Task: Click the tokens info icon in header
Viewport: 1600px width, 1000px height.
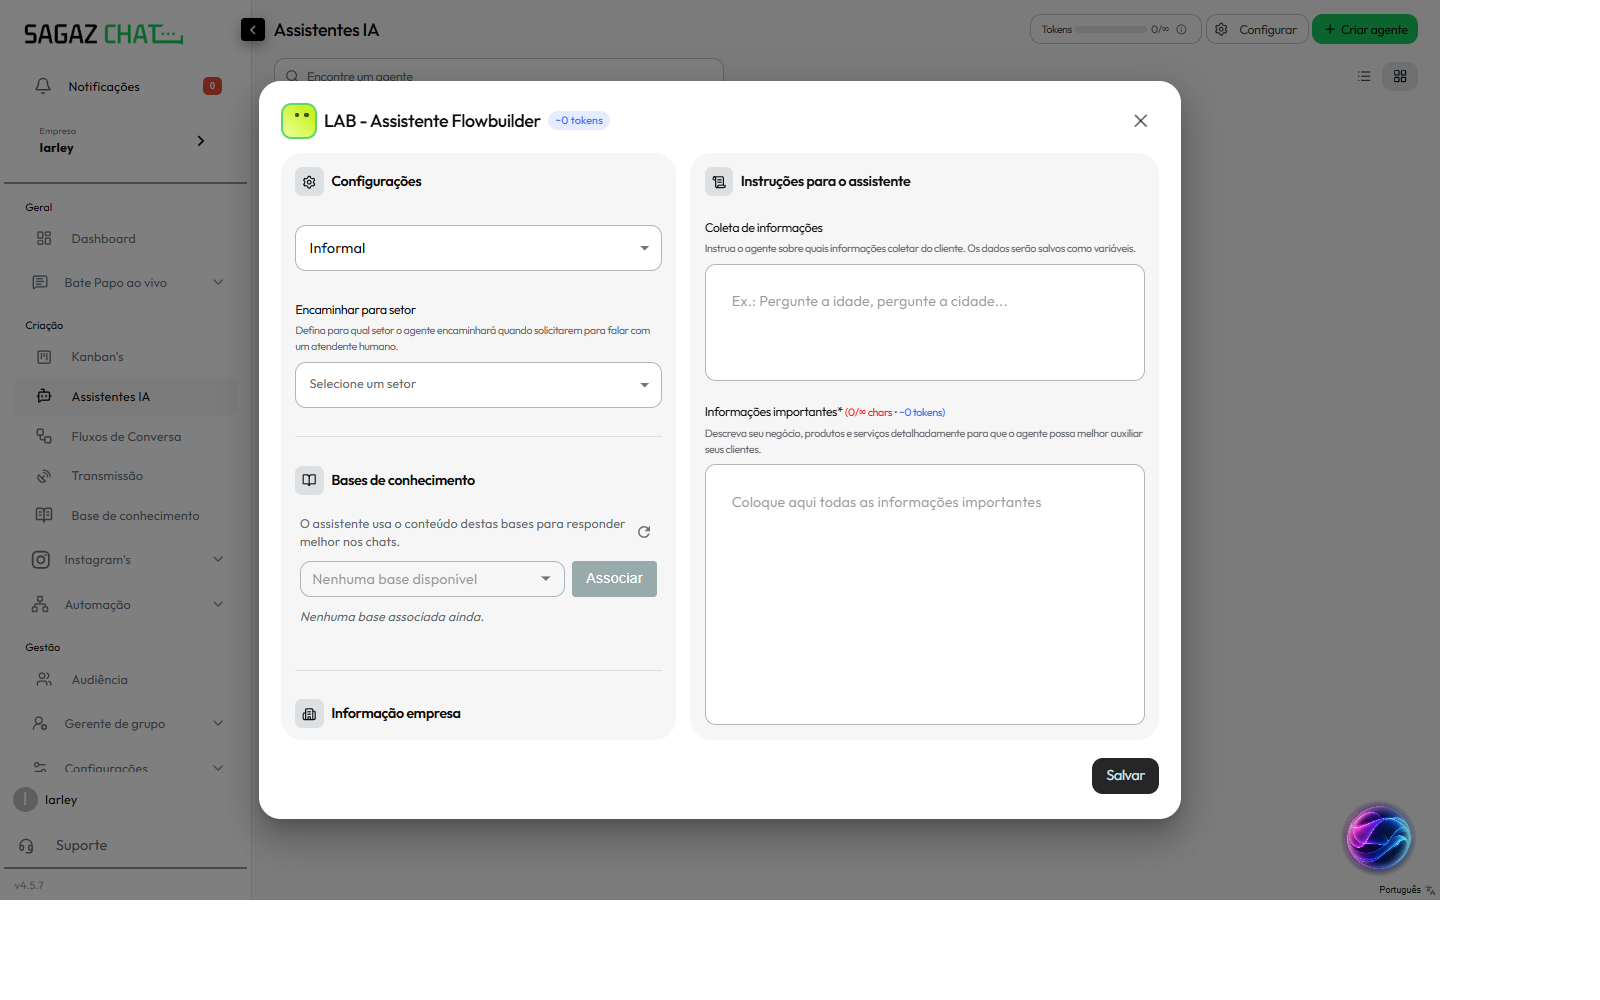Action: [1181, 30]
